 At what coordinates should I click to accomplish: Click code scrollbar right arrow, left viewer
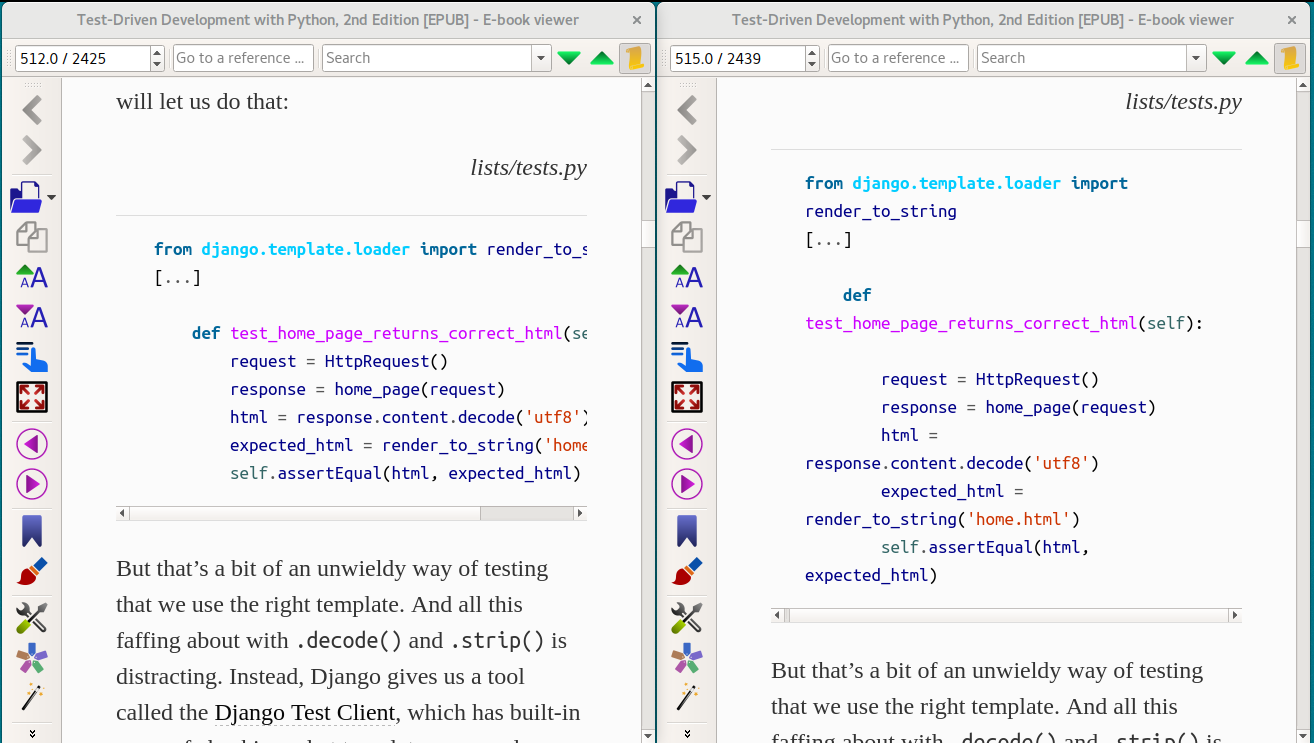pyautogui.click(x=579, y=513)
